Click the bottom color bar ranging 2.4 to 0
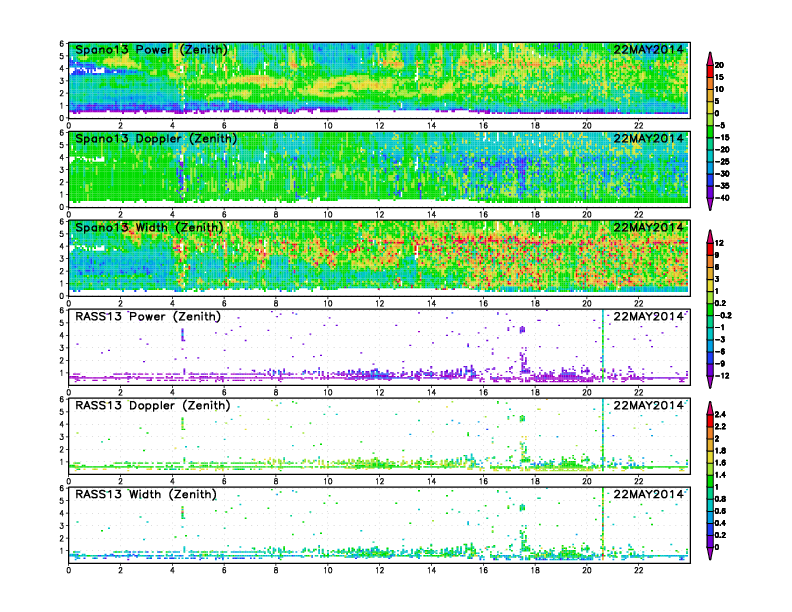The image size is (792, 612). [x=710, y=481]
